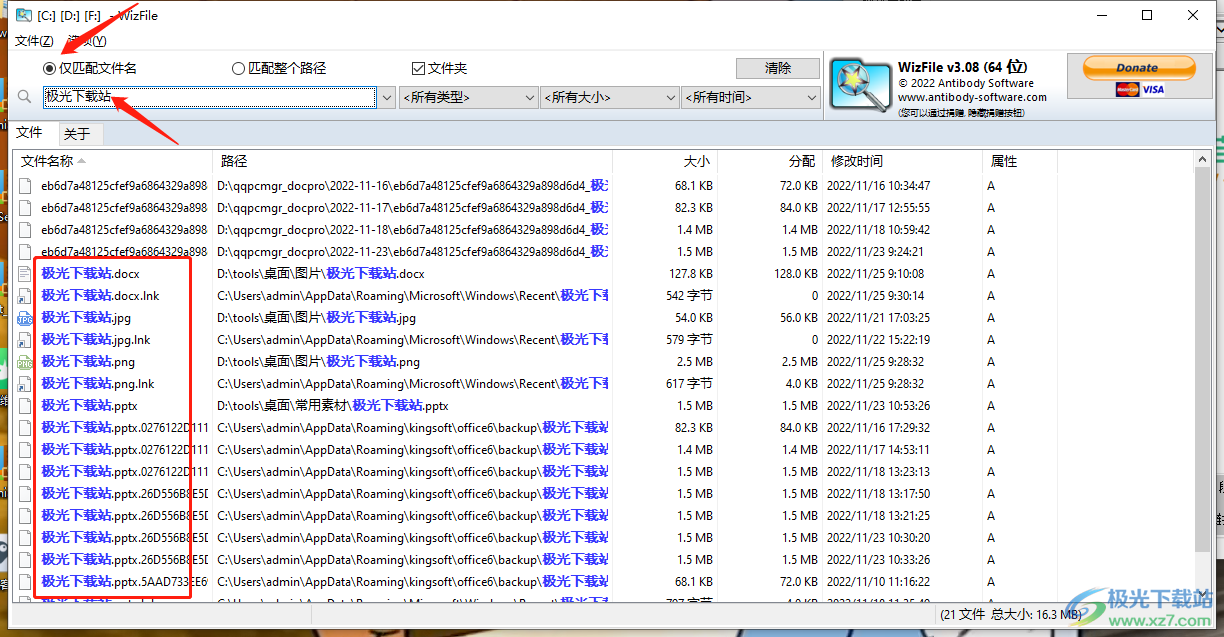Screen dimensions: 1224x637
Task: Select the icon of 极光下载站.pptx in 常用素材
Action: pos(26,406)
